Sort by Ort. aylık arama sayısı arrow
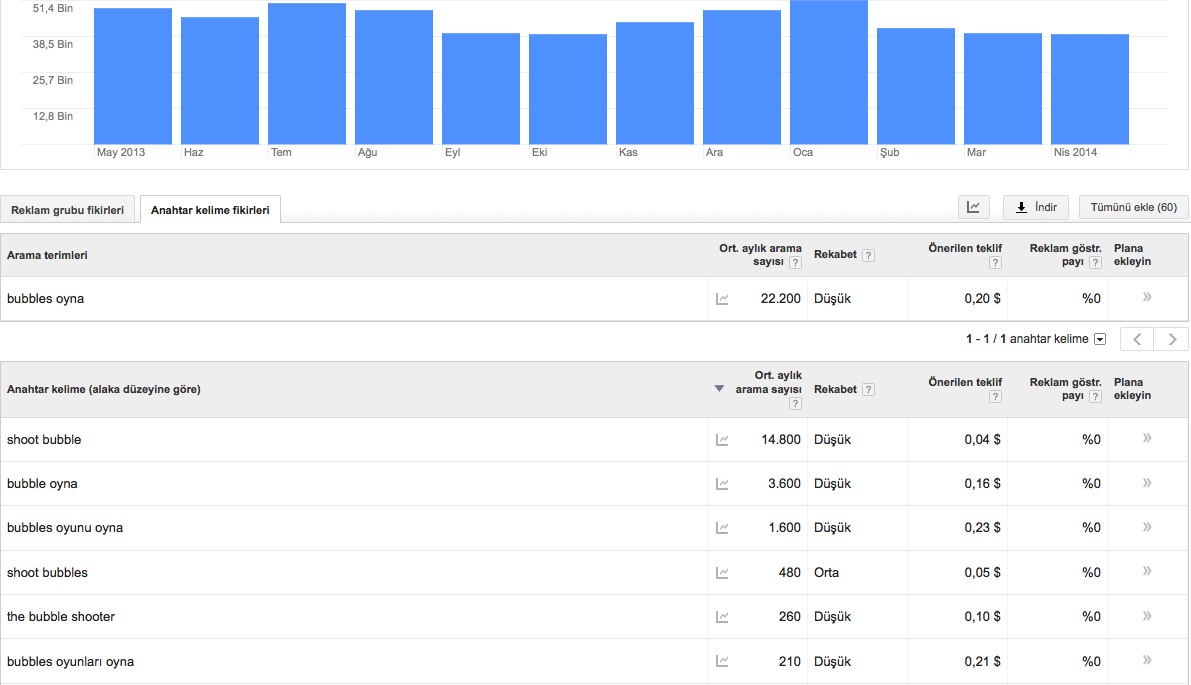The height and width of the screenshot is (685, 1191). (x=719, y=389)
